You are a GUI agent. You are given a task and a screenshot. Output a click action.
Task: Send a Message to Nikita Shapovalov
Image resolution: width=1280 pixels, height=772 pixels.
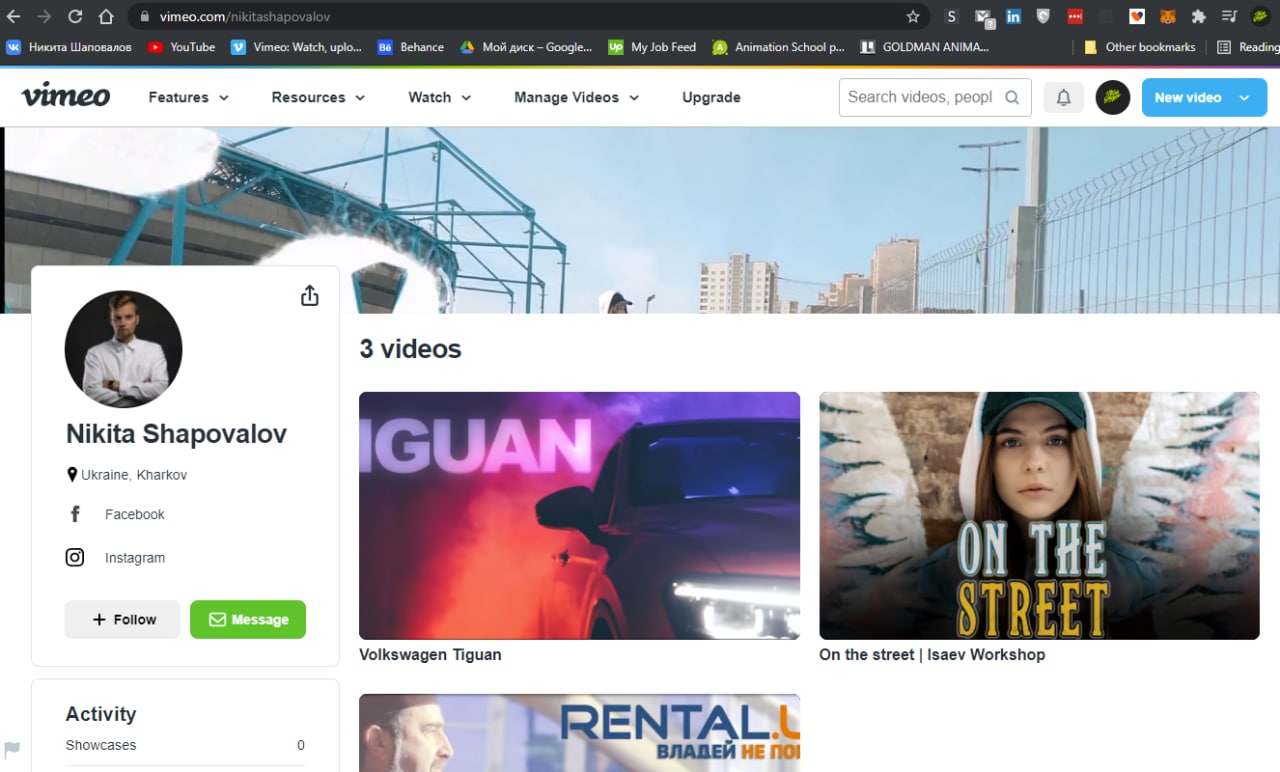tap(248, 619)
